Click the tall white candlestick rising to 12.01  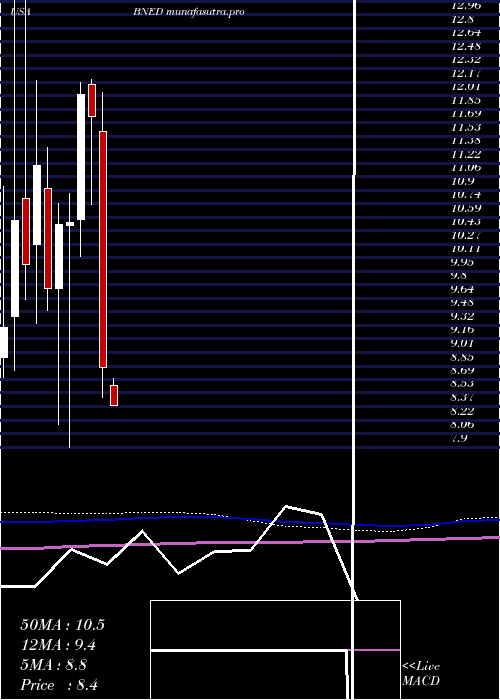[x=81, y=157]
